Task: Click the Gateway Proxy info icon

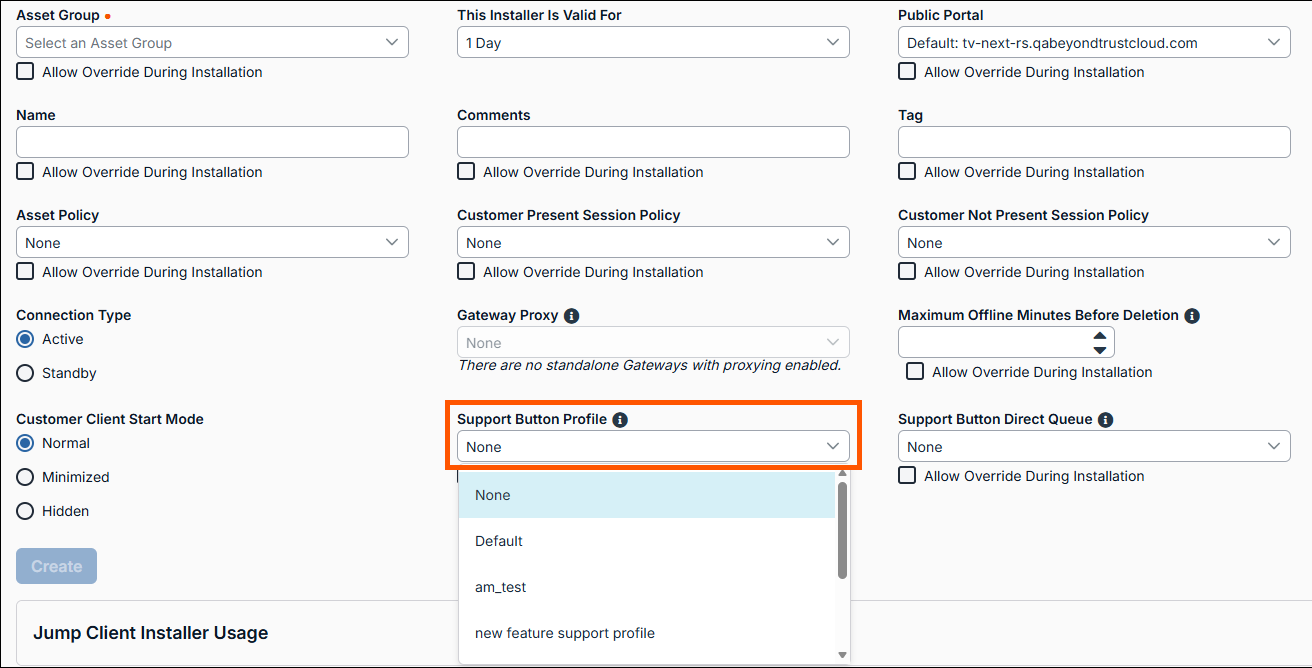Action: coord(572,316)
